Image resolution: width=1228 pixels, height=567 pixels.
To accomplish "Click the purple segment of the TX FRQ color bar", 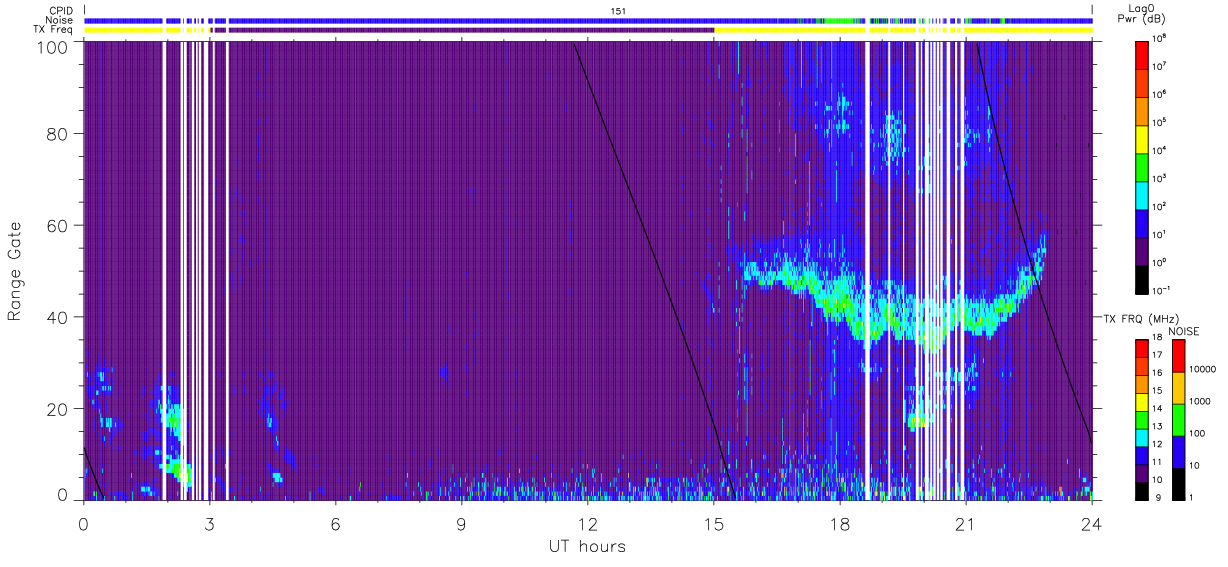I will pos(1141,472).
